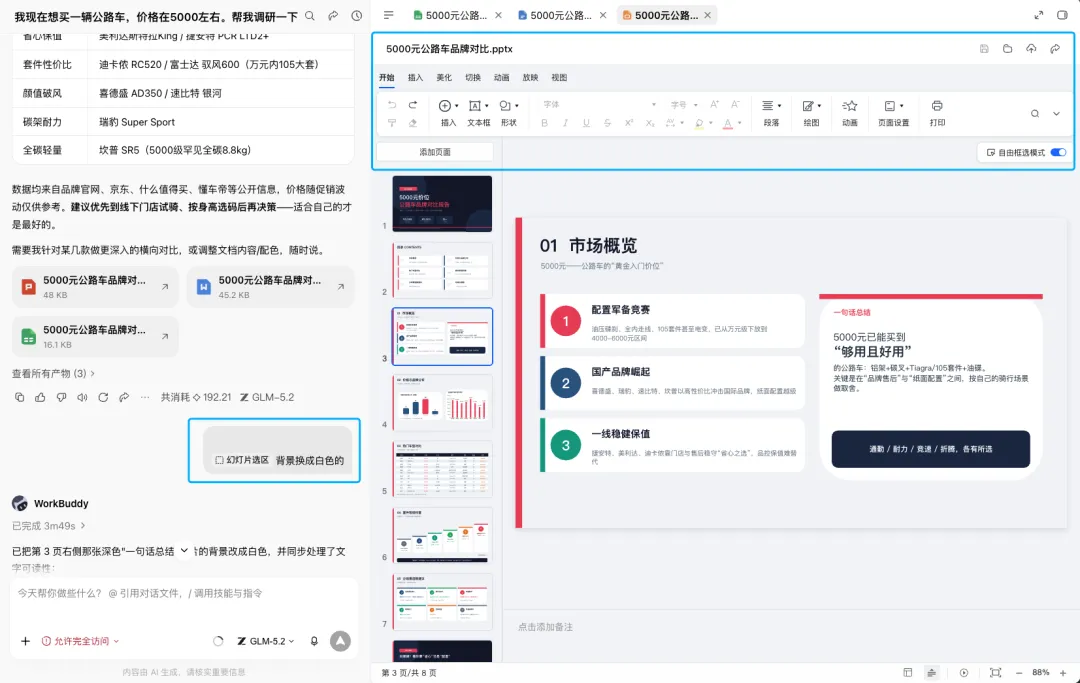Click the cloud upload icon

(x=1031, y=49)
